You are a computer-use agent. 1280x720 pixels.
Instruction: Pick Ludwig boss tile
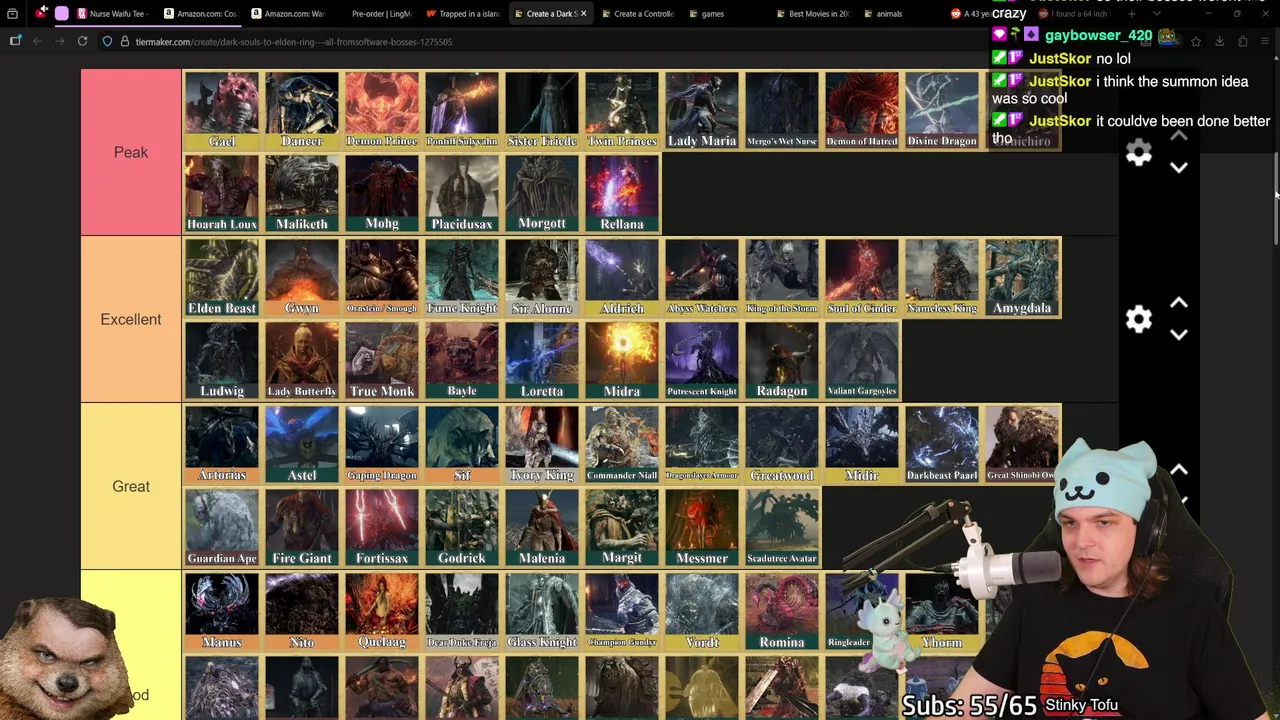[222, 360]
